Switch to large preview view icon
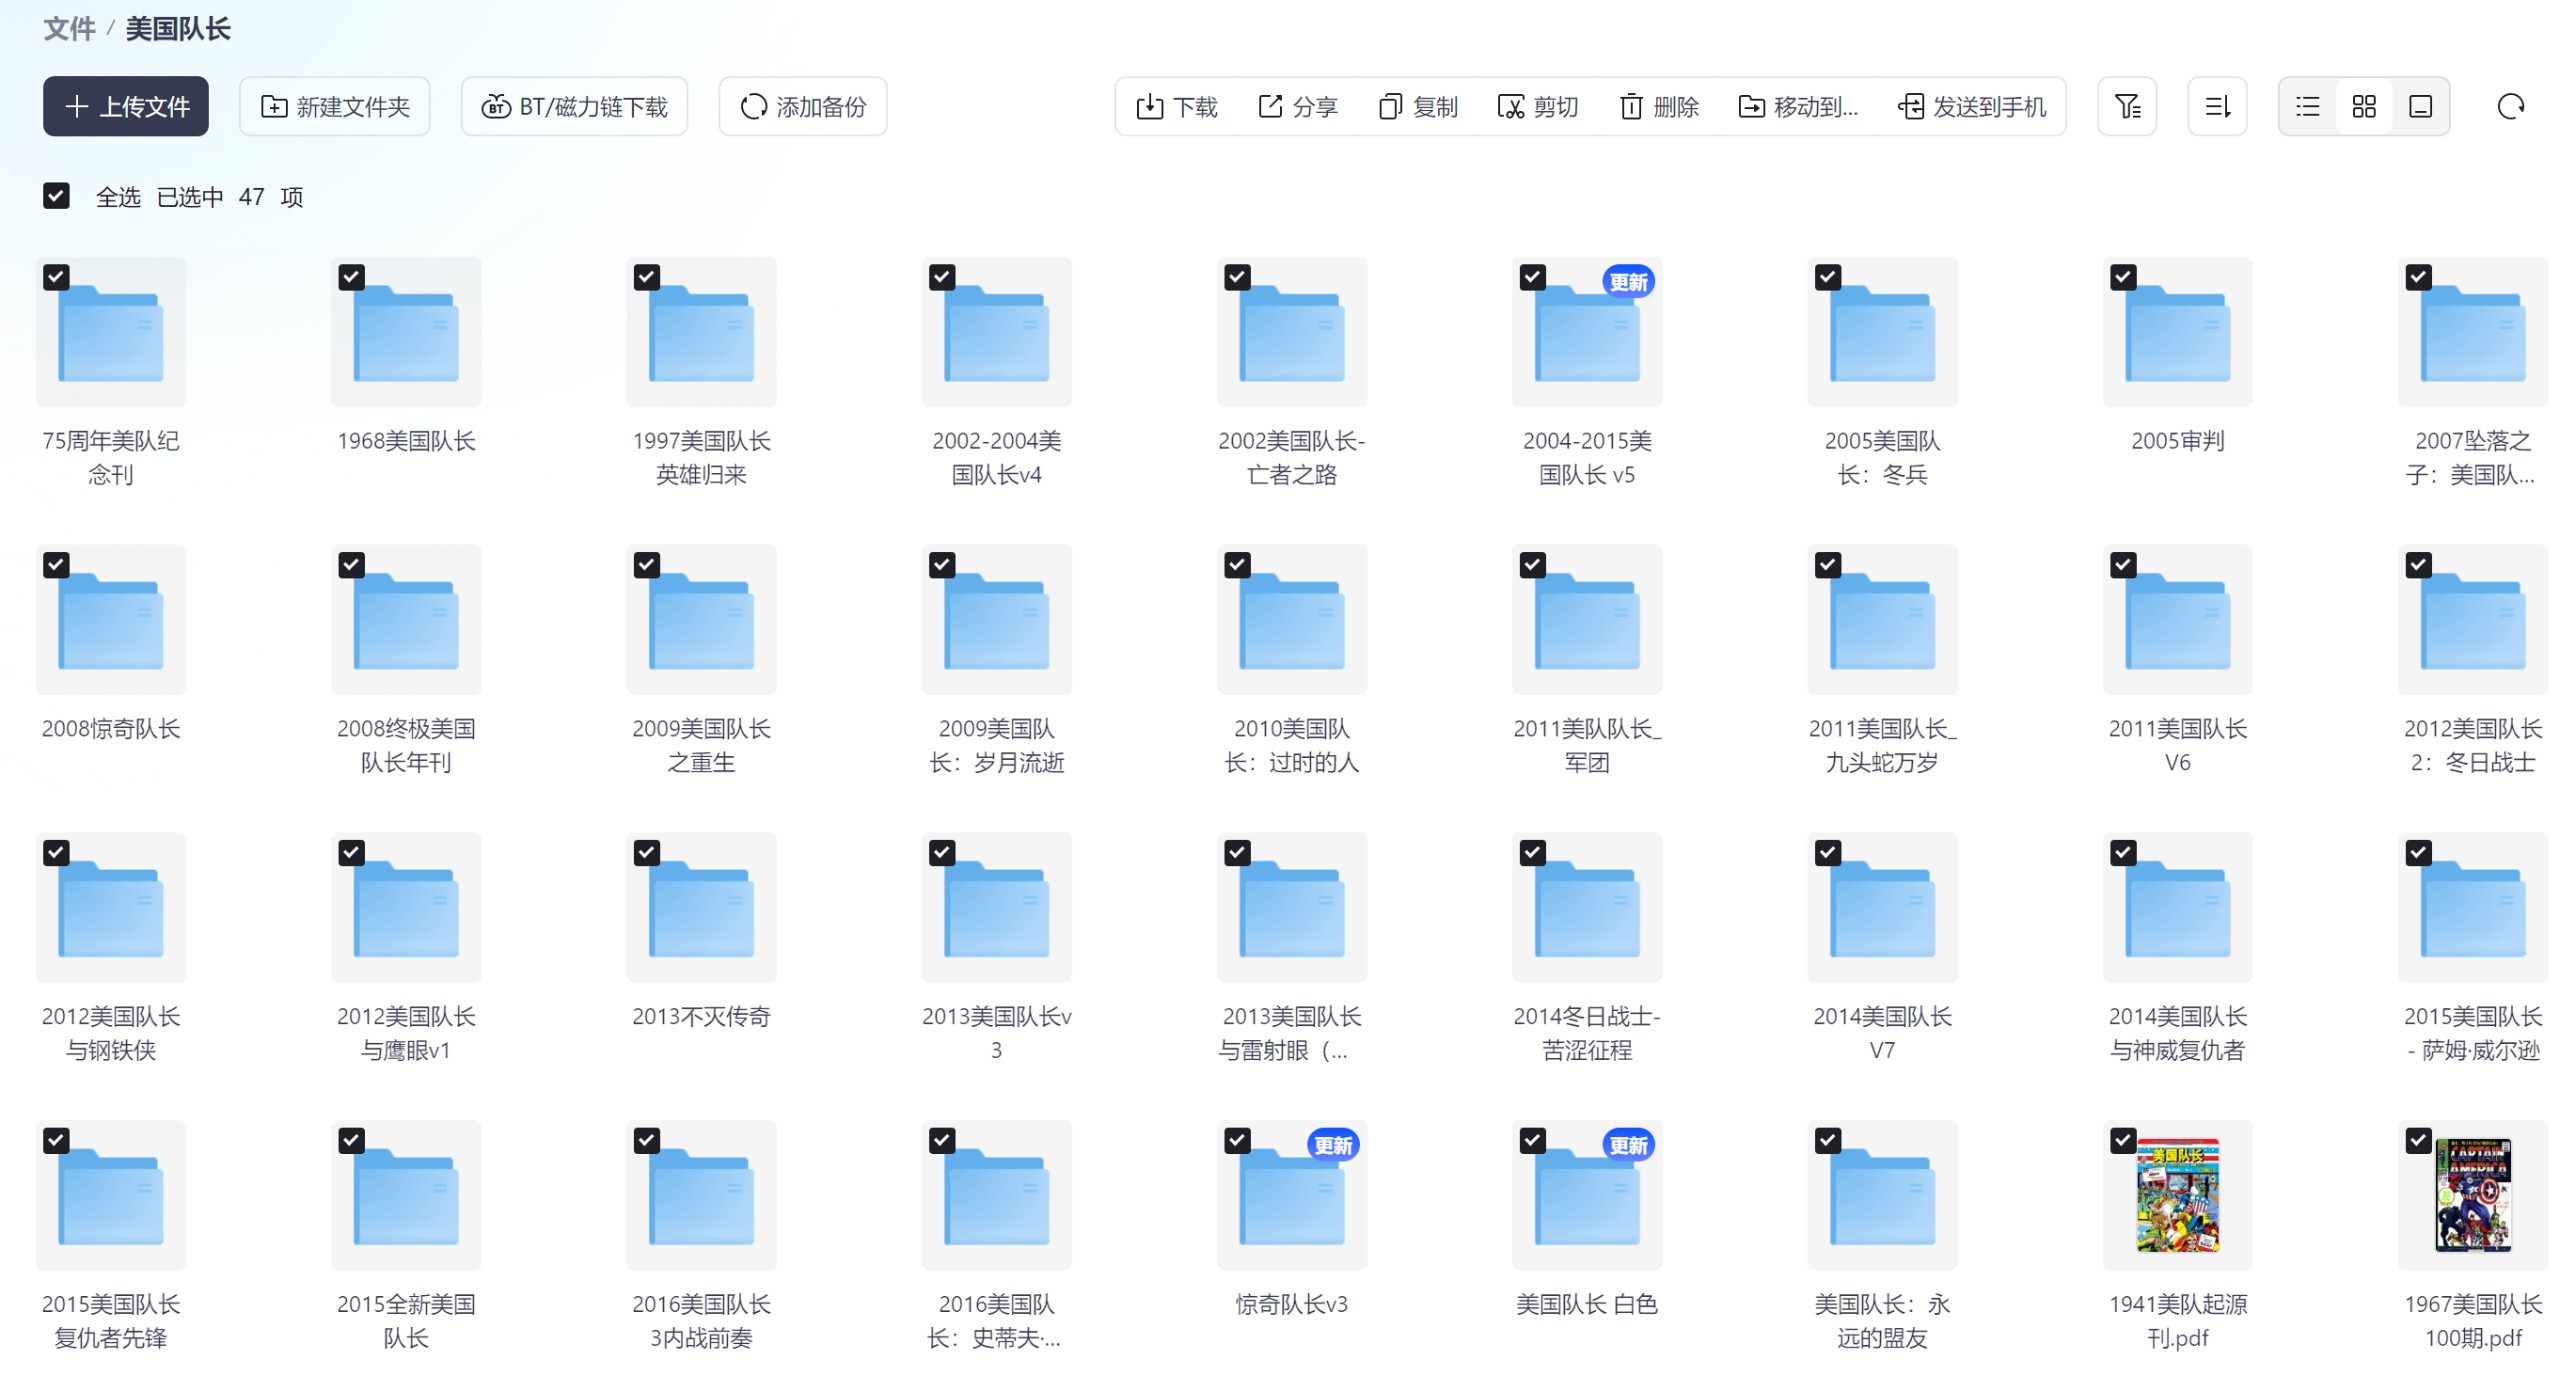This screenshot has width=2560, height=1375. click(2419, 106)
